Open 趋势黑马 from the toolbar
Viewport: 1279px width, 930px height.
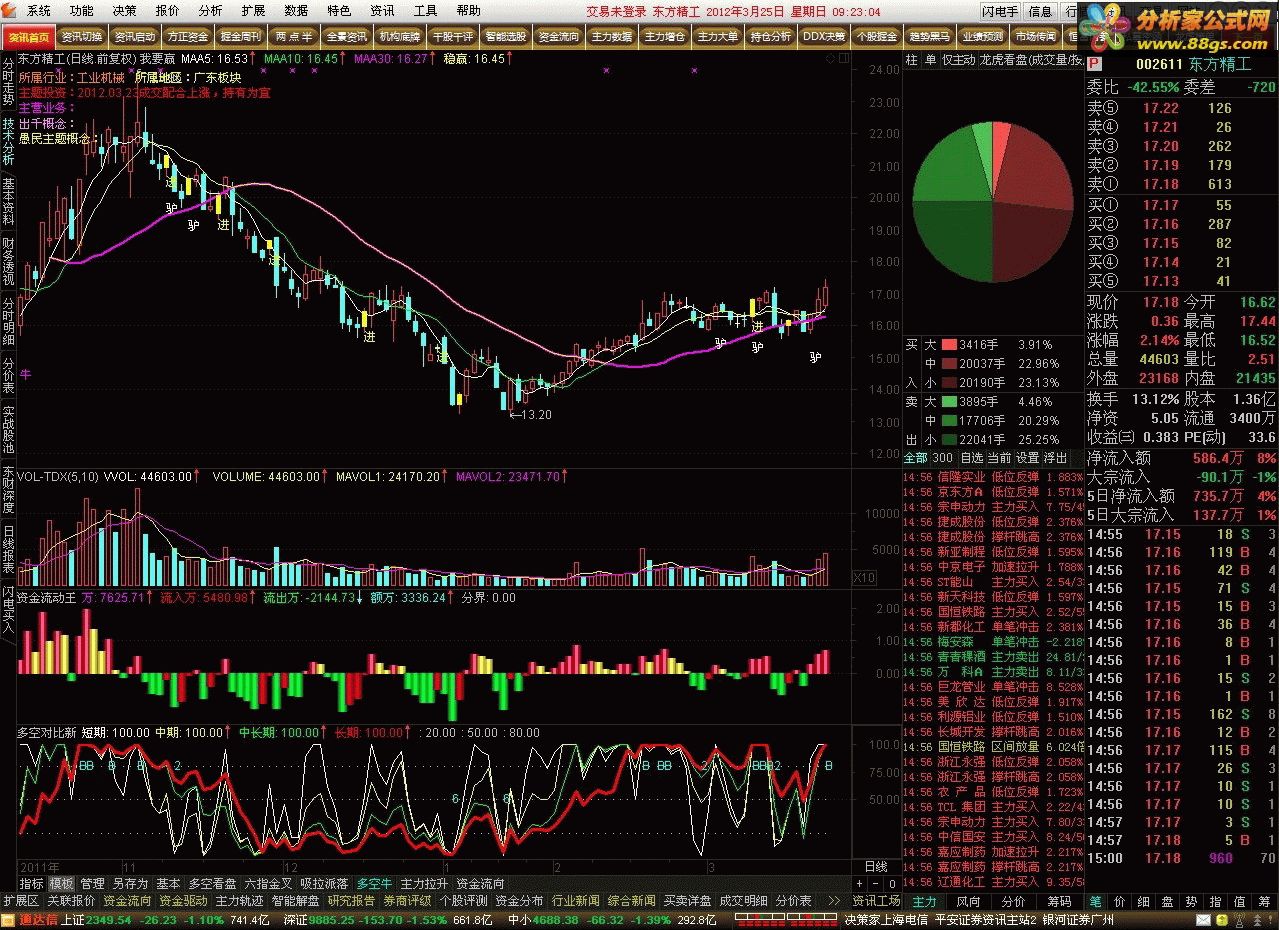click(929, 36)
